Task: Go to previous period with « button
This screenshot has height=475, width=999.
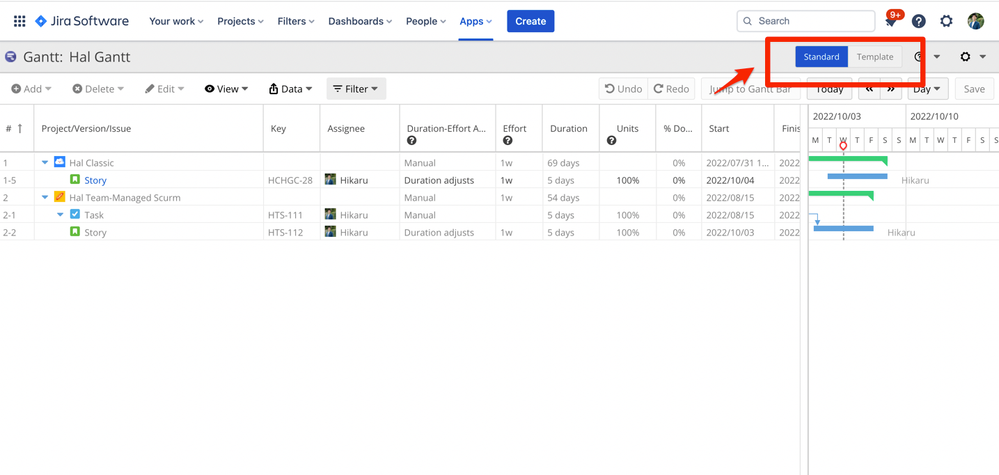Action: (869, 89)
